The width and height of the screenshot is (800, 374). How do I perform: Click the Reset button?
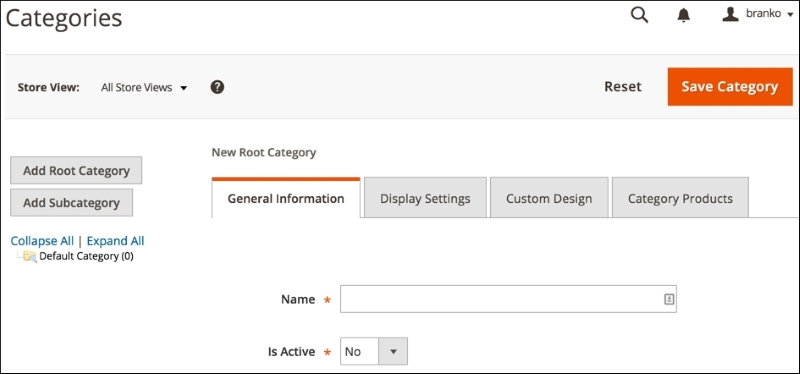(x=623, y=87)
